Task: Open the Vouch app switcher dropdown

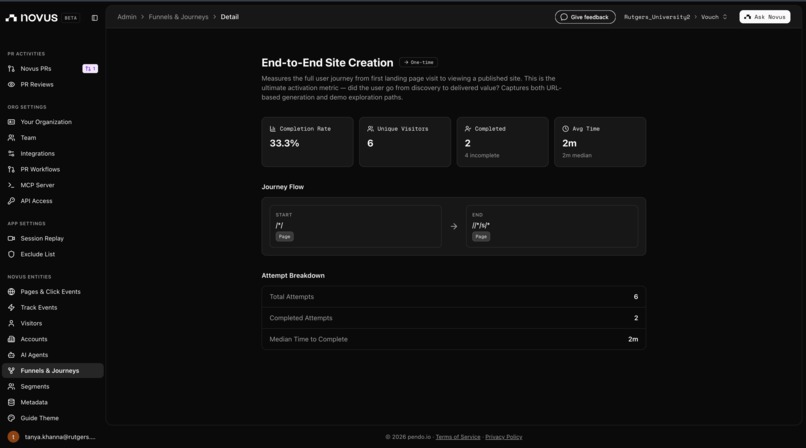Action: coord(714,17)
